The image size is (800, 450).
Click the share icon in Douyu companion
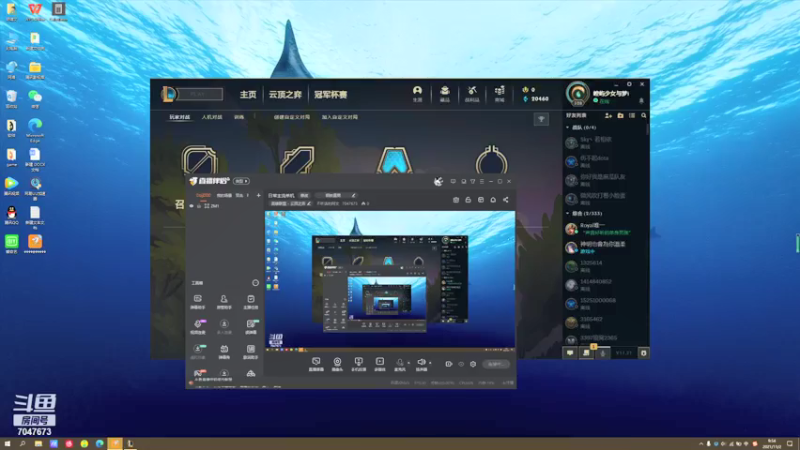506,200
